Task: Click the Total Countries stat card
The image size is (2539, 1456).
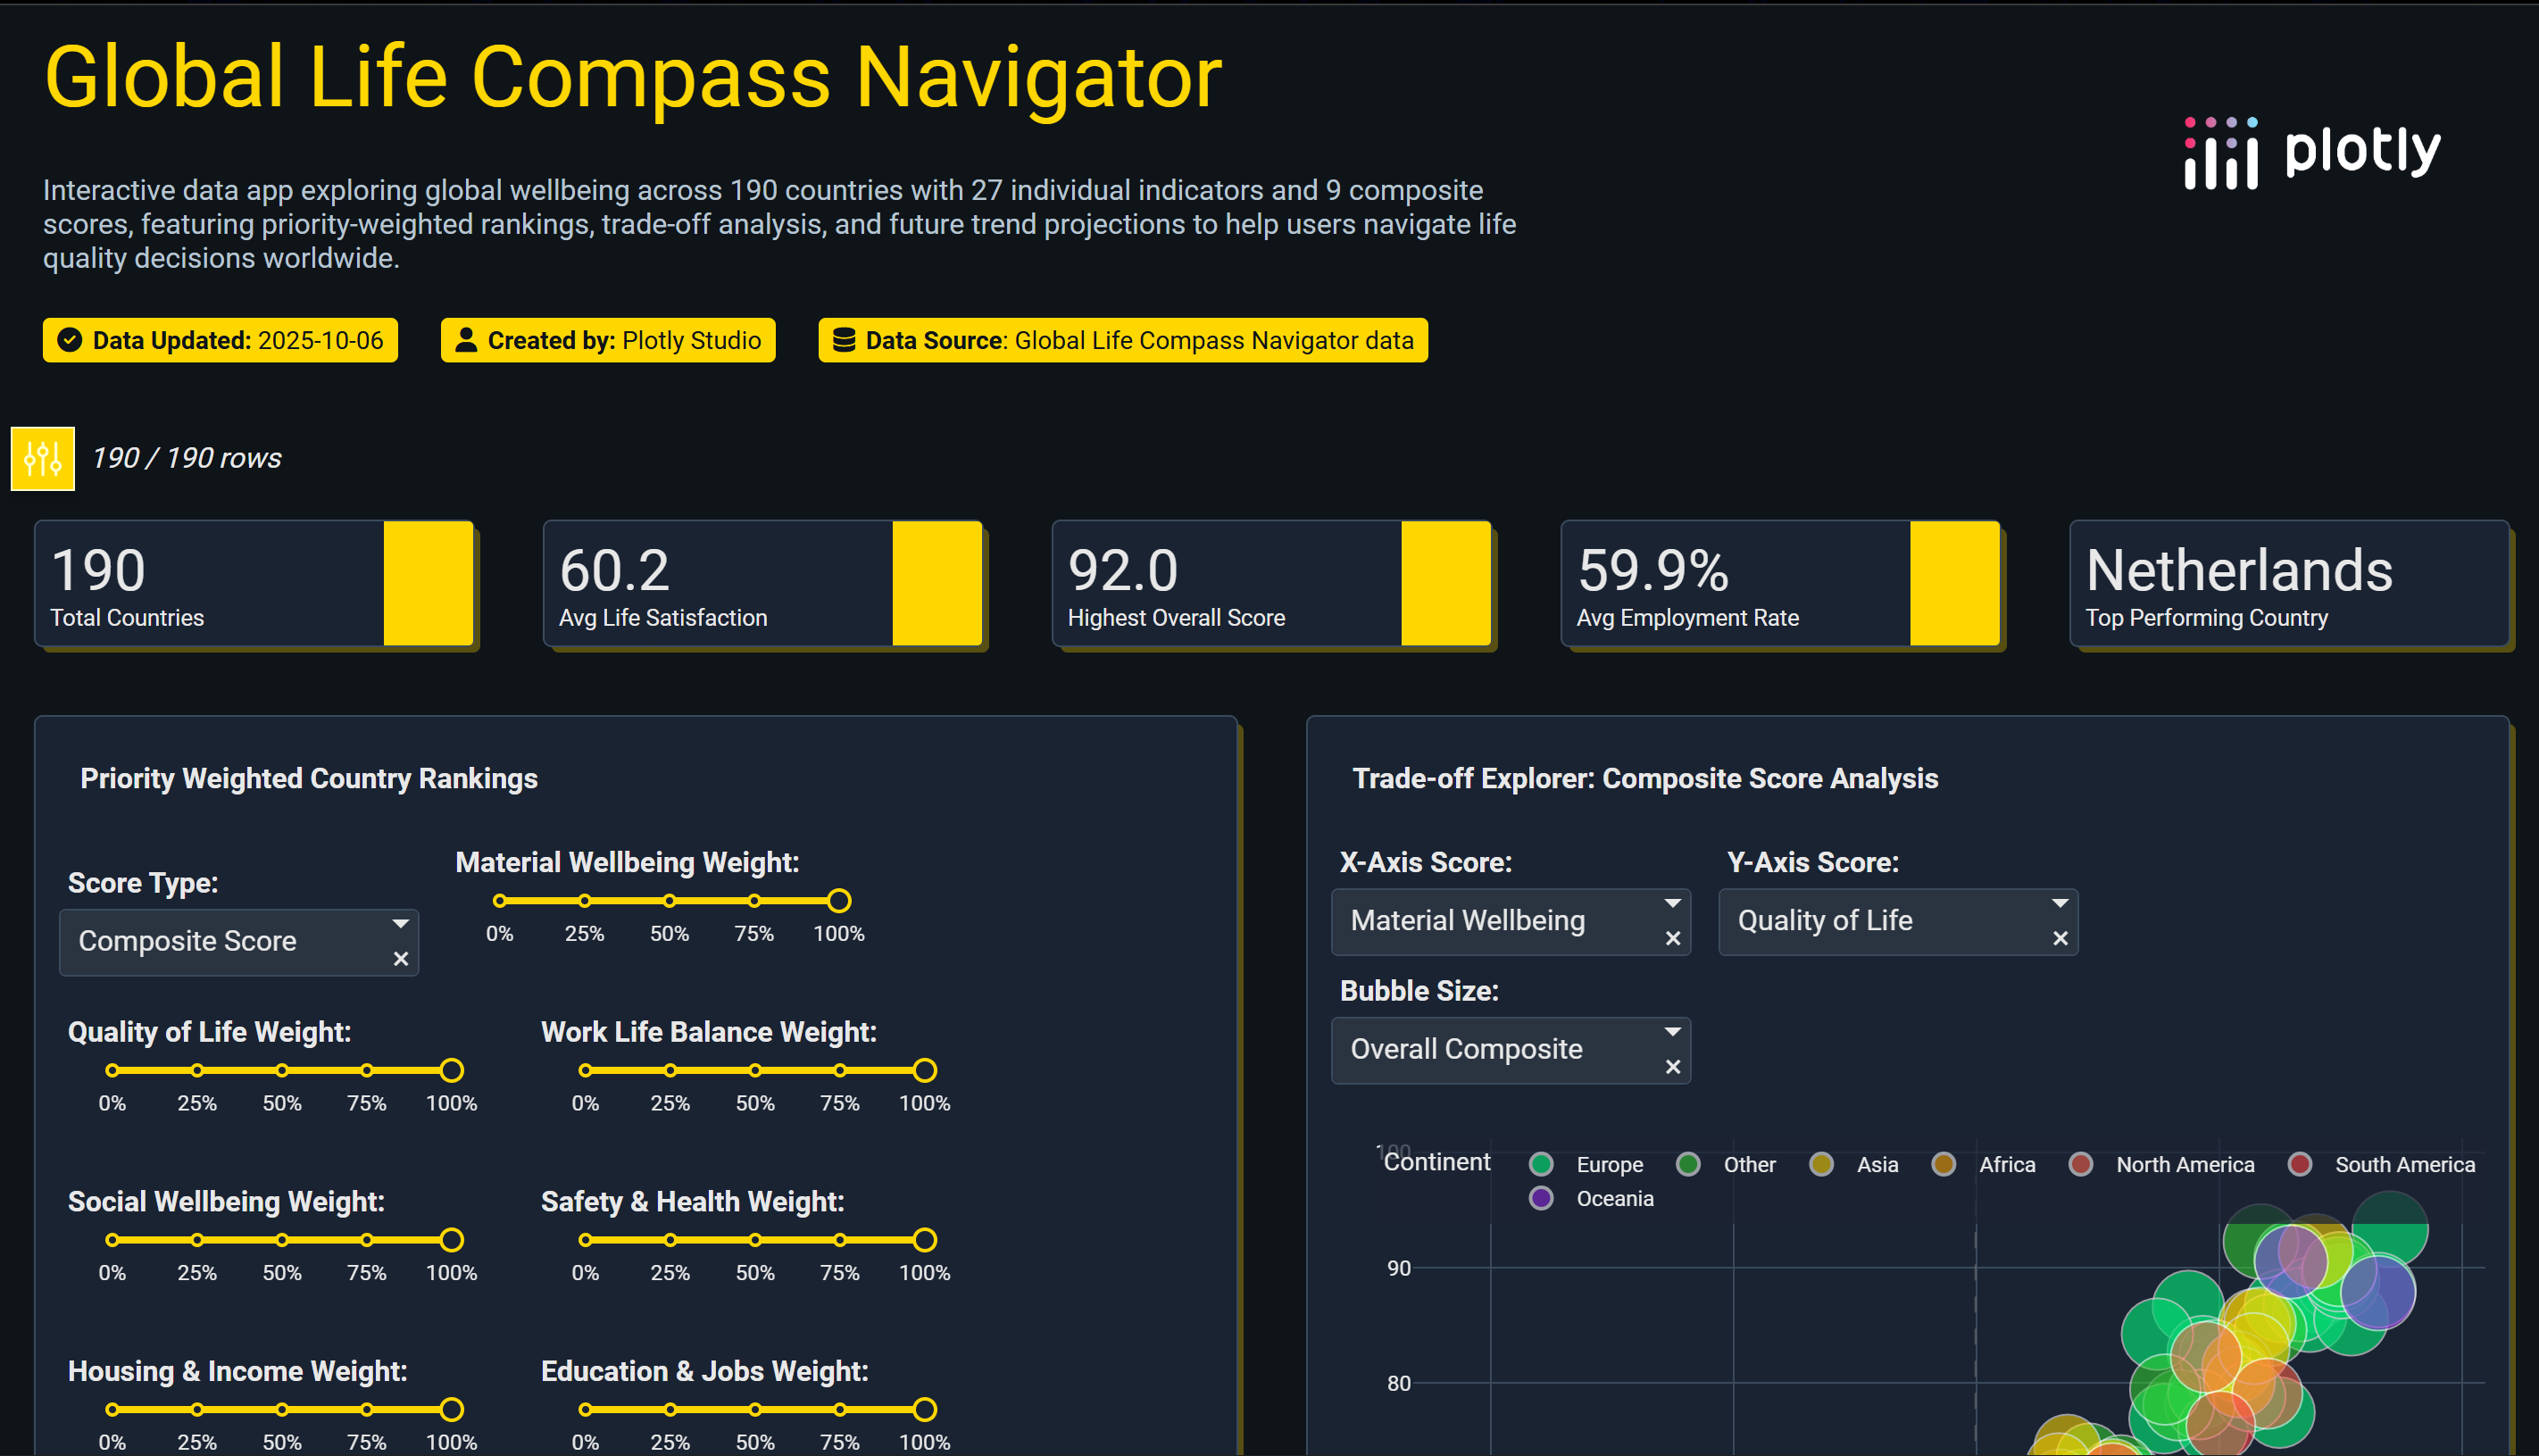Action: coord(254,583)
